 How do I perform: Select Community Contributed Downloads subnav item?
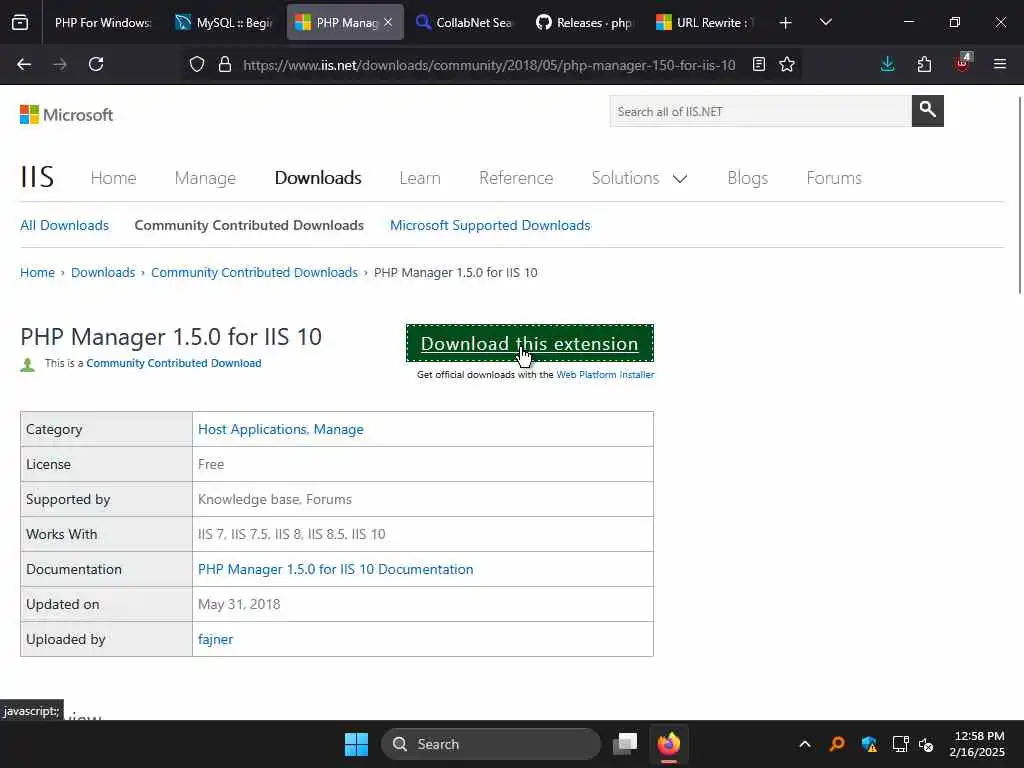249,225
